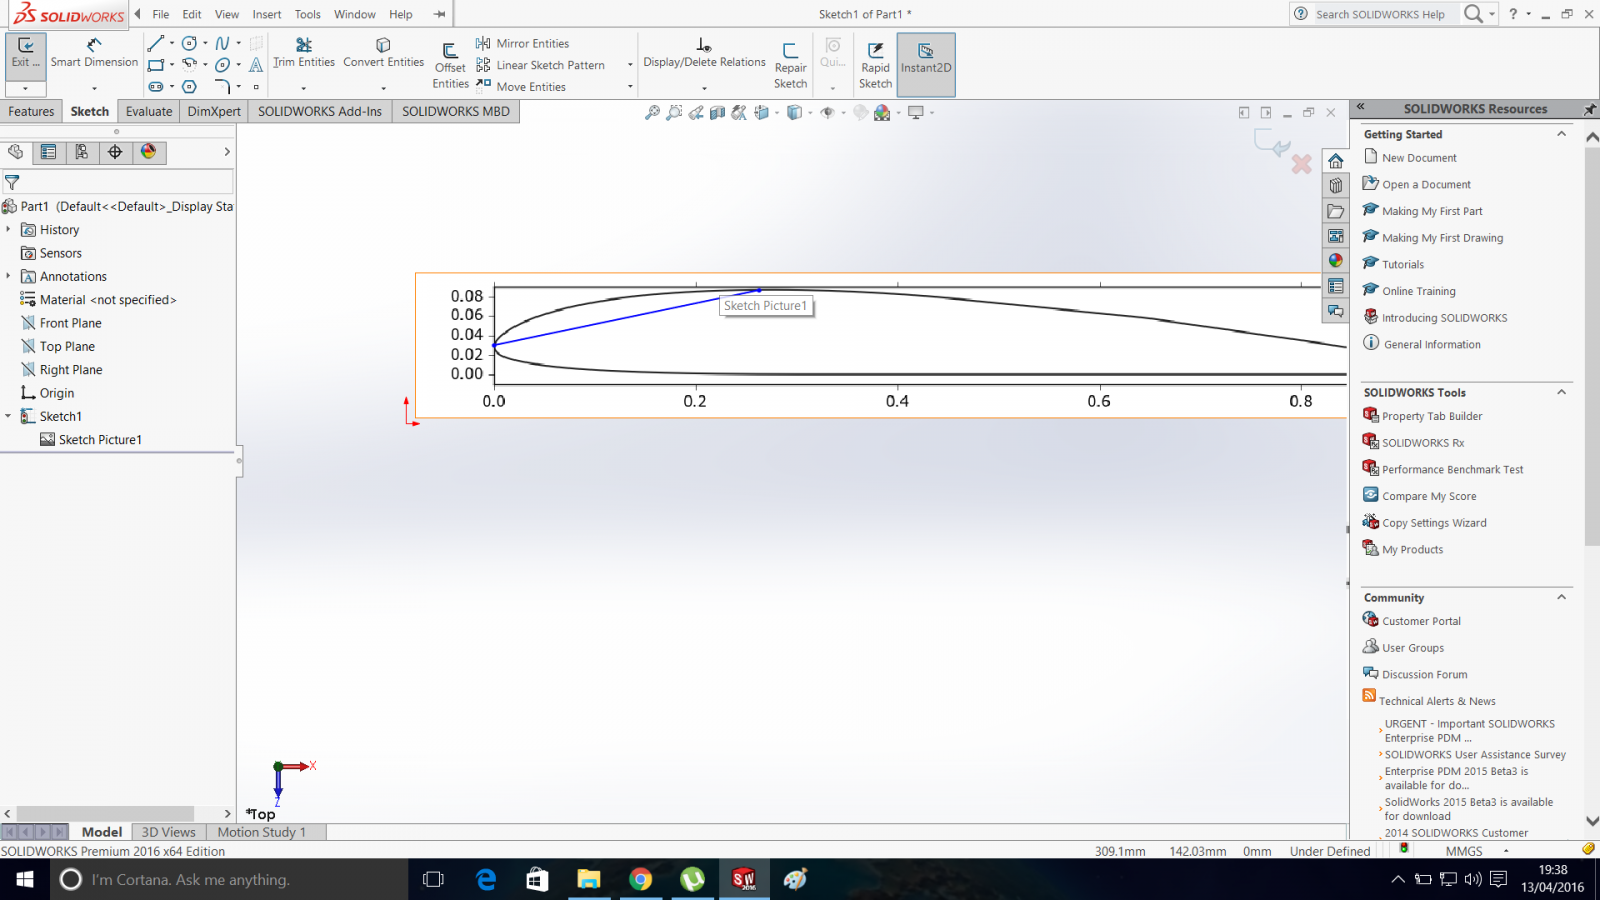Choose the Sketch Fillet tool
This screenshot has width=1600, height=900.
[x=223, y=86]
